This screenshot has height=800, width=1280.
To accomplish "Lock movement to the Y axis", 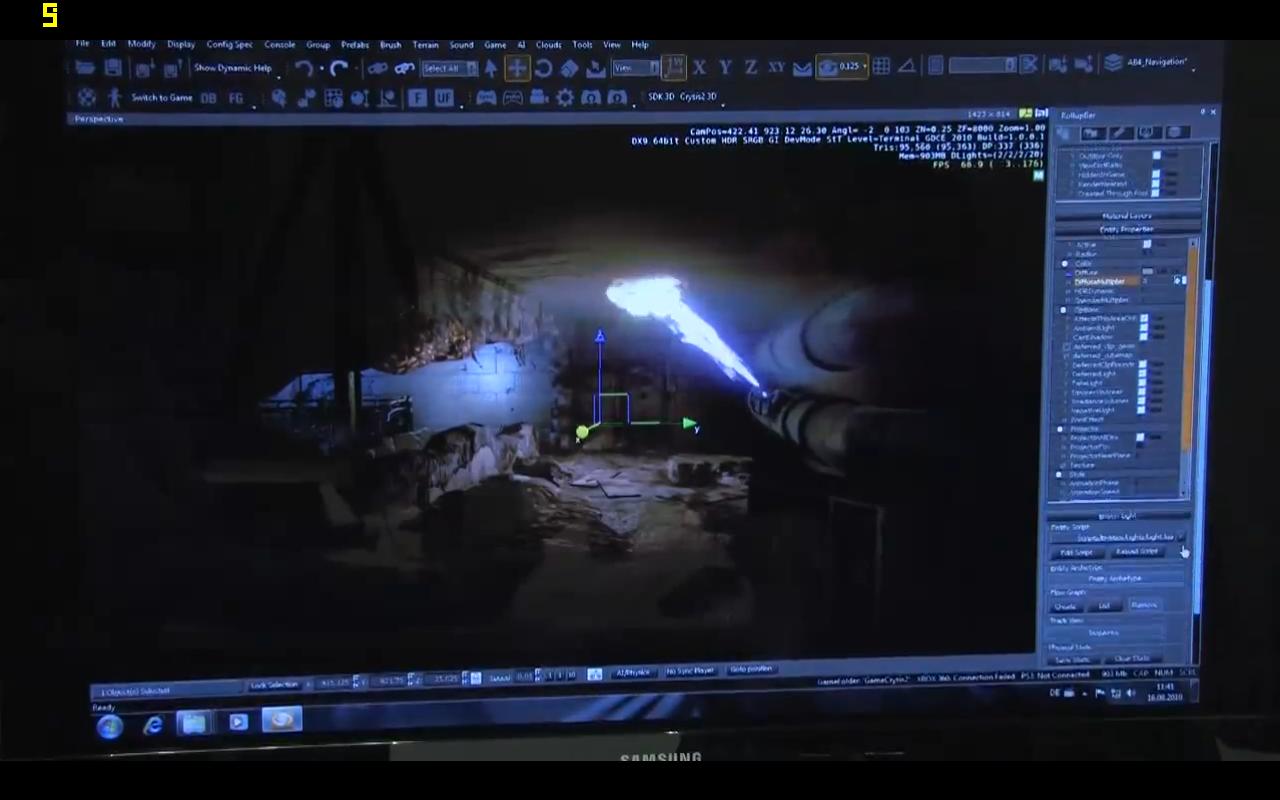I will 725,68.
